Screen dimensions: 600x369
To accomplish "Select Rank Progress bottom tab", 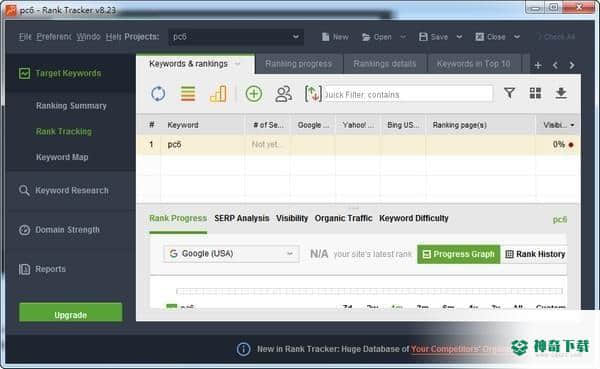I will point(178,219).
